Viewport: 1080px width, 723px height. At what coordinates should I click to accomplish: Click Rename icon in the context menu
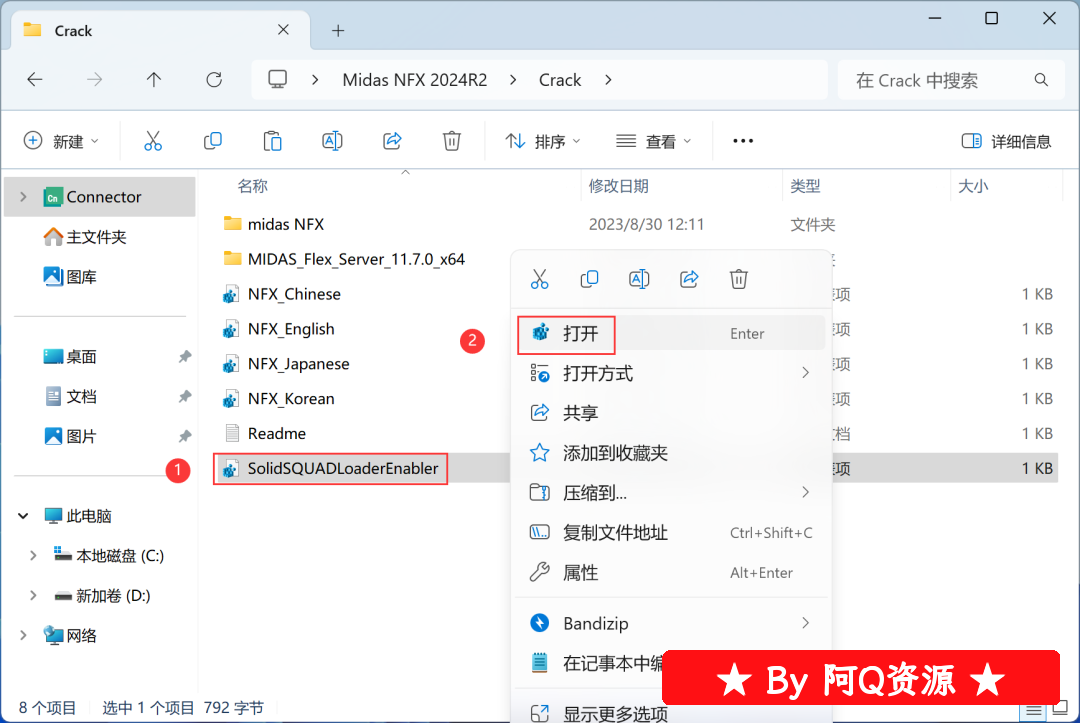pyautogui.click(x=639, y=280)
